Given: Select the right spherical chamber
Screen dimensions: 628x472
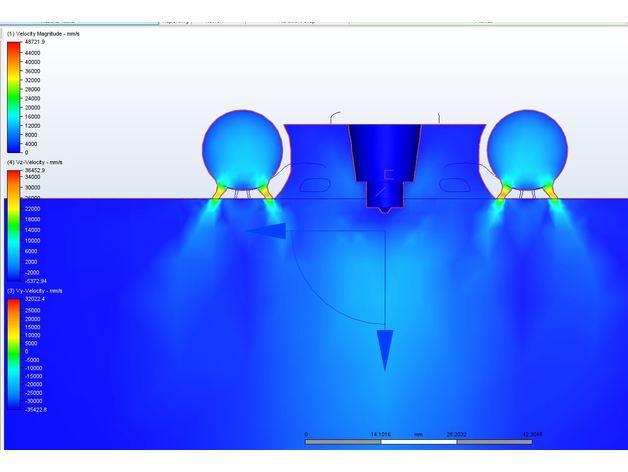Looking at the screenshot, I should 526,143.
